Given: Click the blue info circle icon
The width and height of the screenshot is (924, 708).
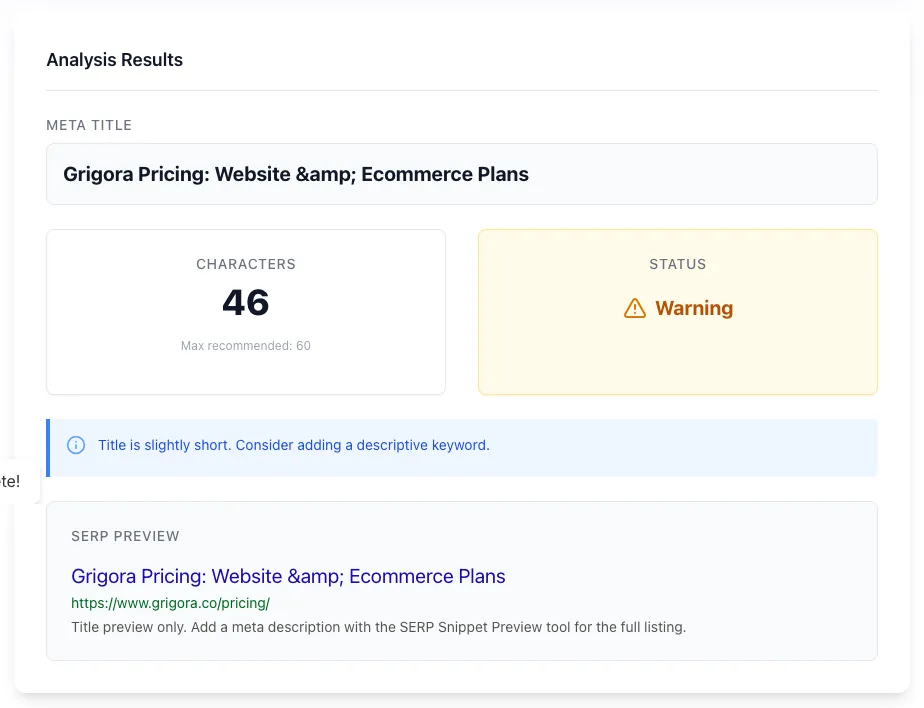Looking at the screenshot, I should (x=75, y=445).
